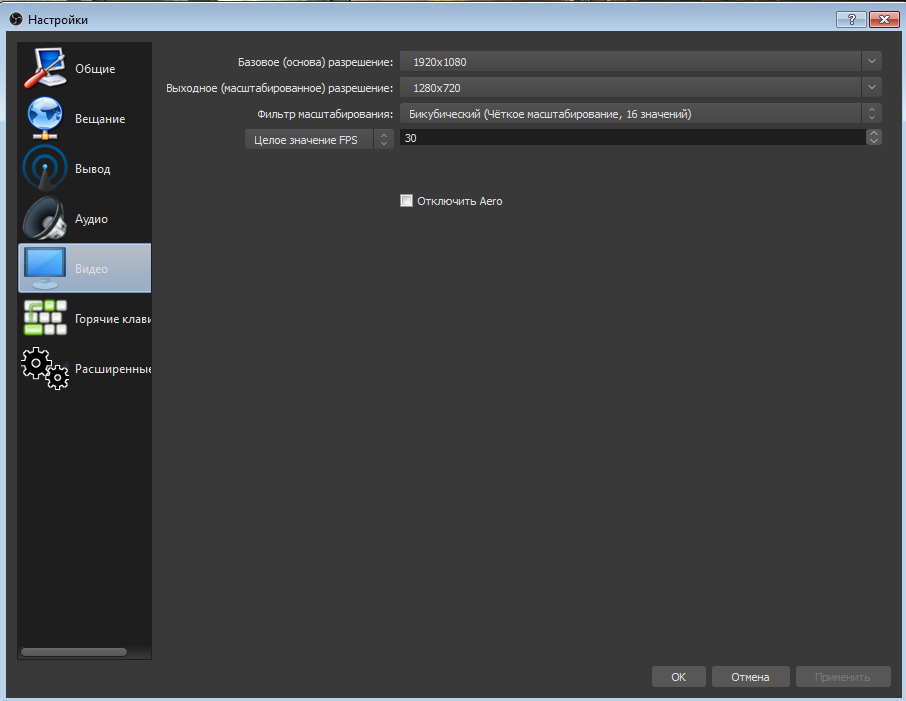Screen dimensions: 906x701
Task: Open the Горячие клавиши keyboard icon
Action: pyautogui.click(x=44, y=318)
